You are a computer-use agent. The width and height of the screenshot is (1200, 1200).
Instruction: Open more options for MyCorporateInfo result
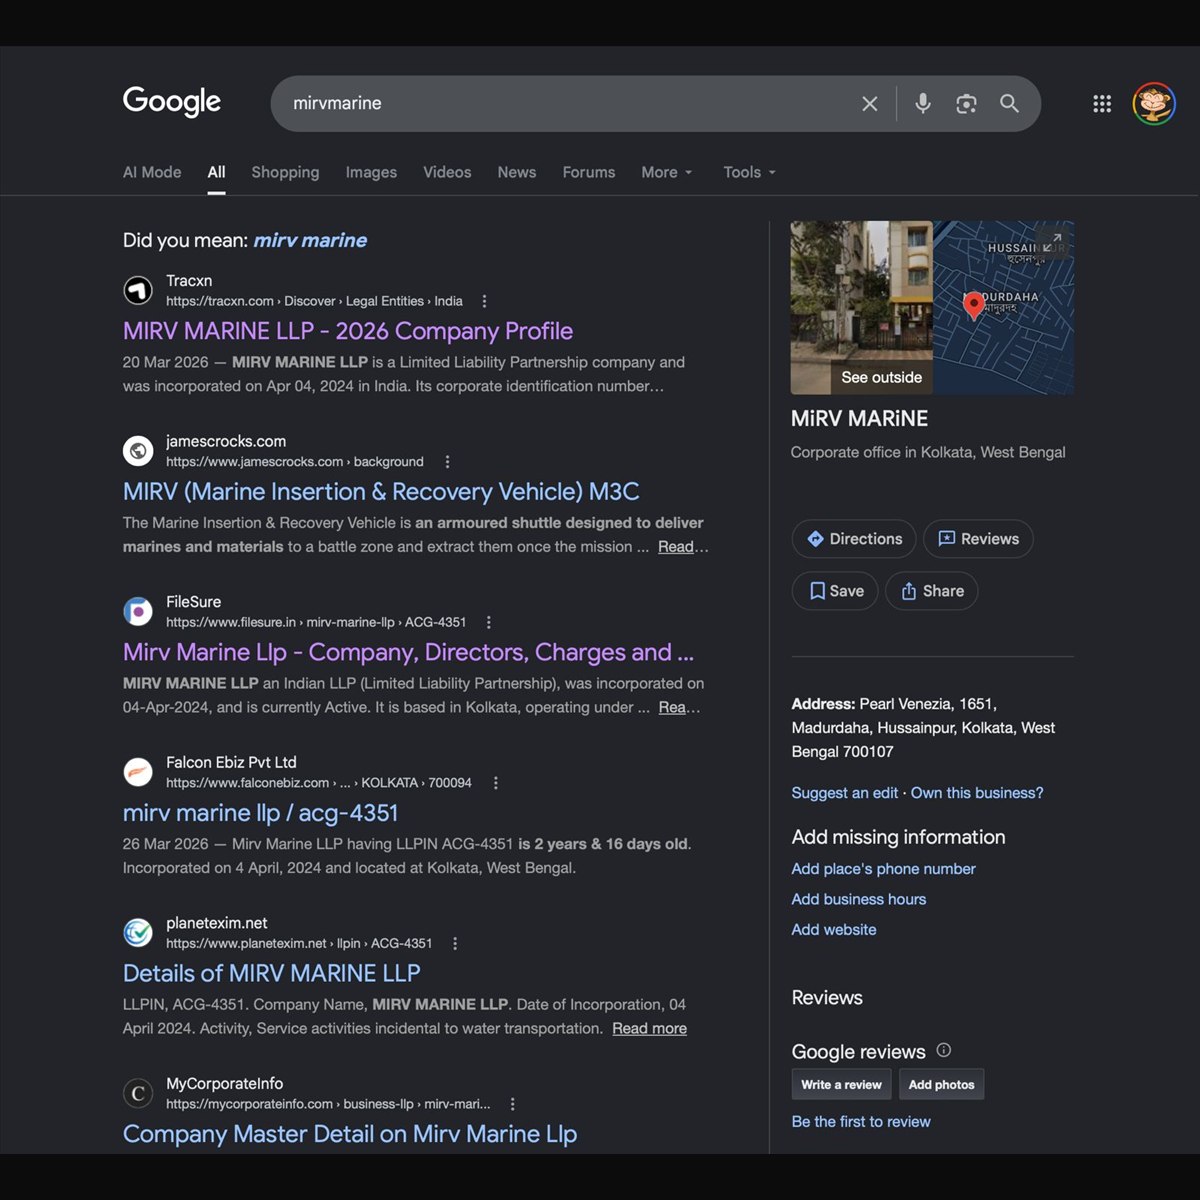coord(513,1104)
